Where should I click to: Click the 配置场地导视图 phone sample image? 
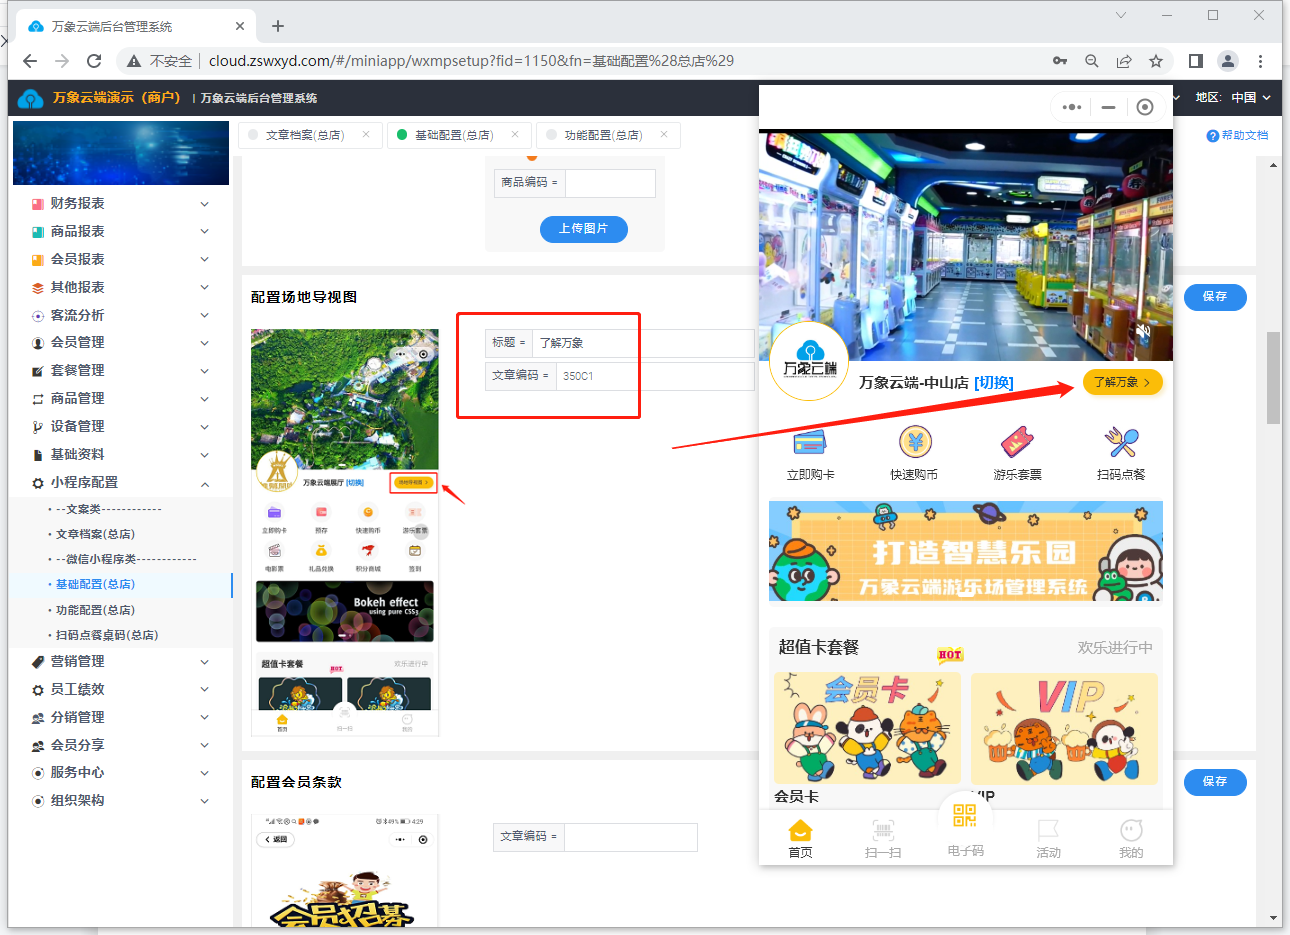(345, 533)
